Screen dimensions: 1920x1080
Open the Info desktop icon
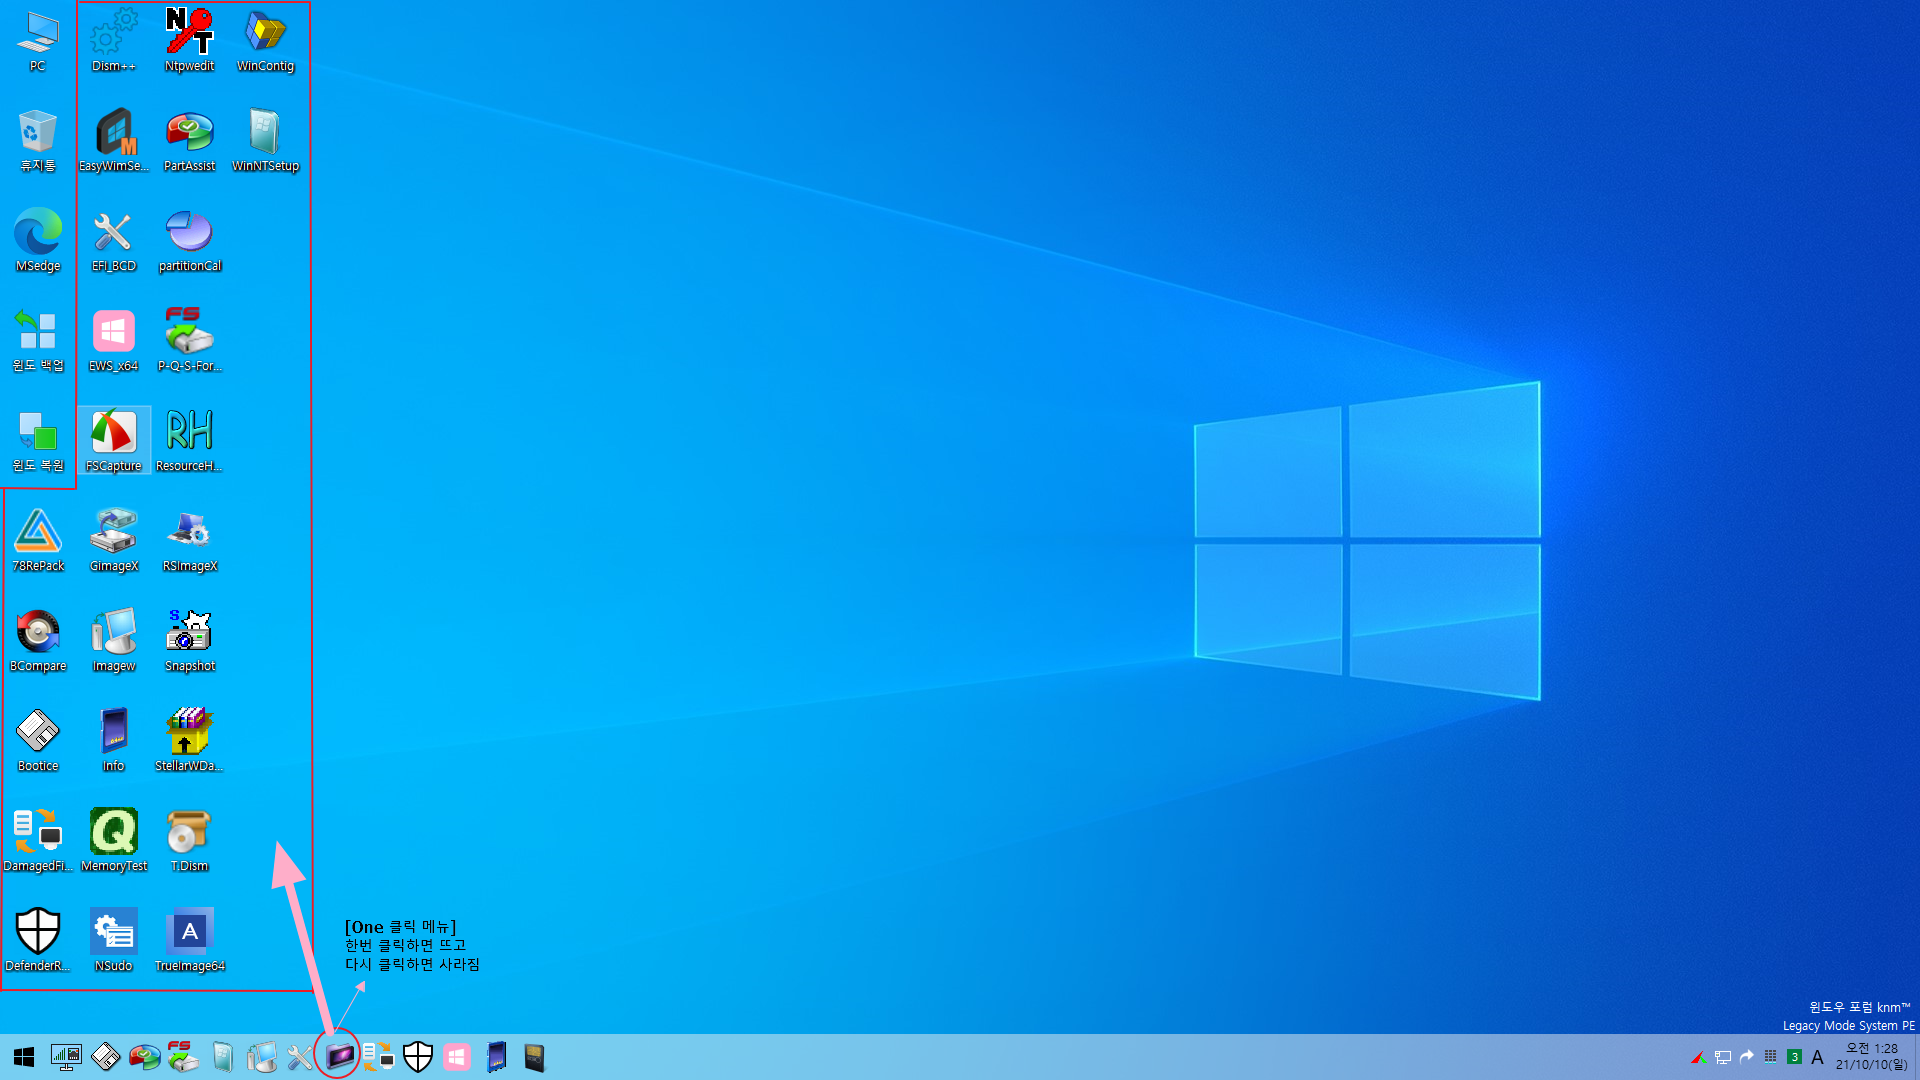(x=114, y=741)
